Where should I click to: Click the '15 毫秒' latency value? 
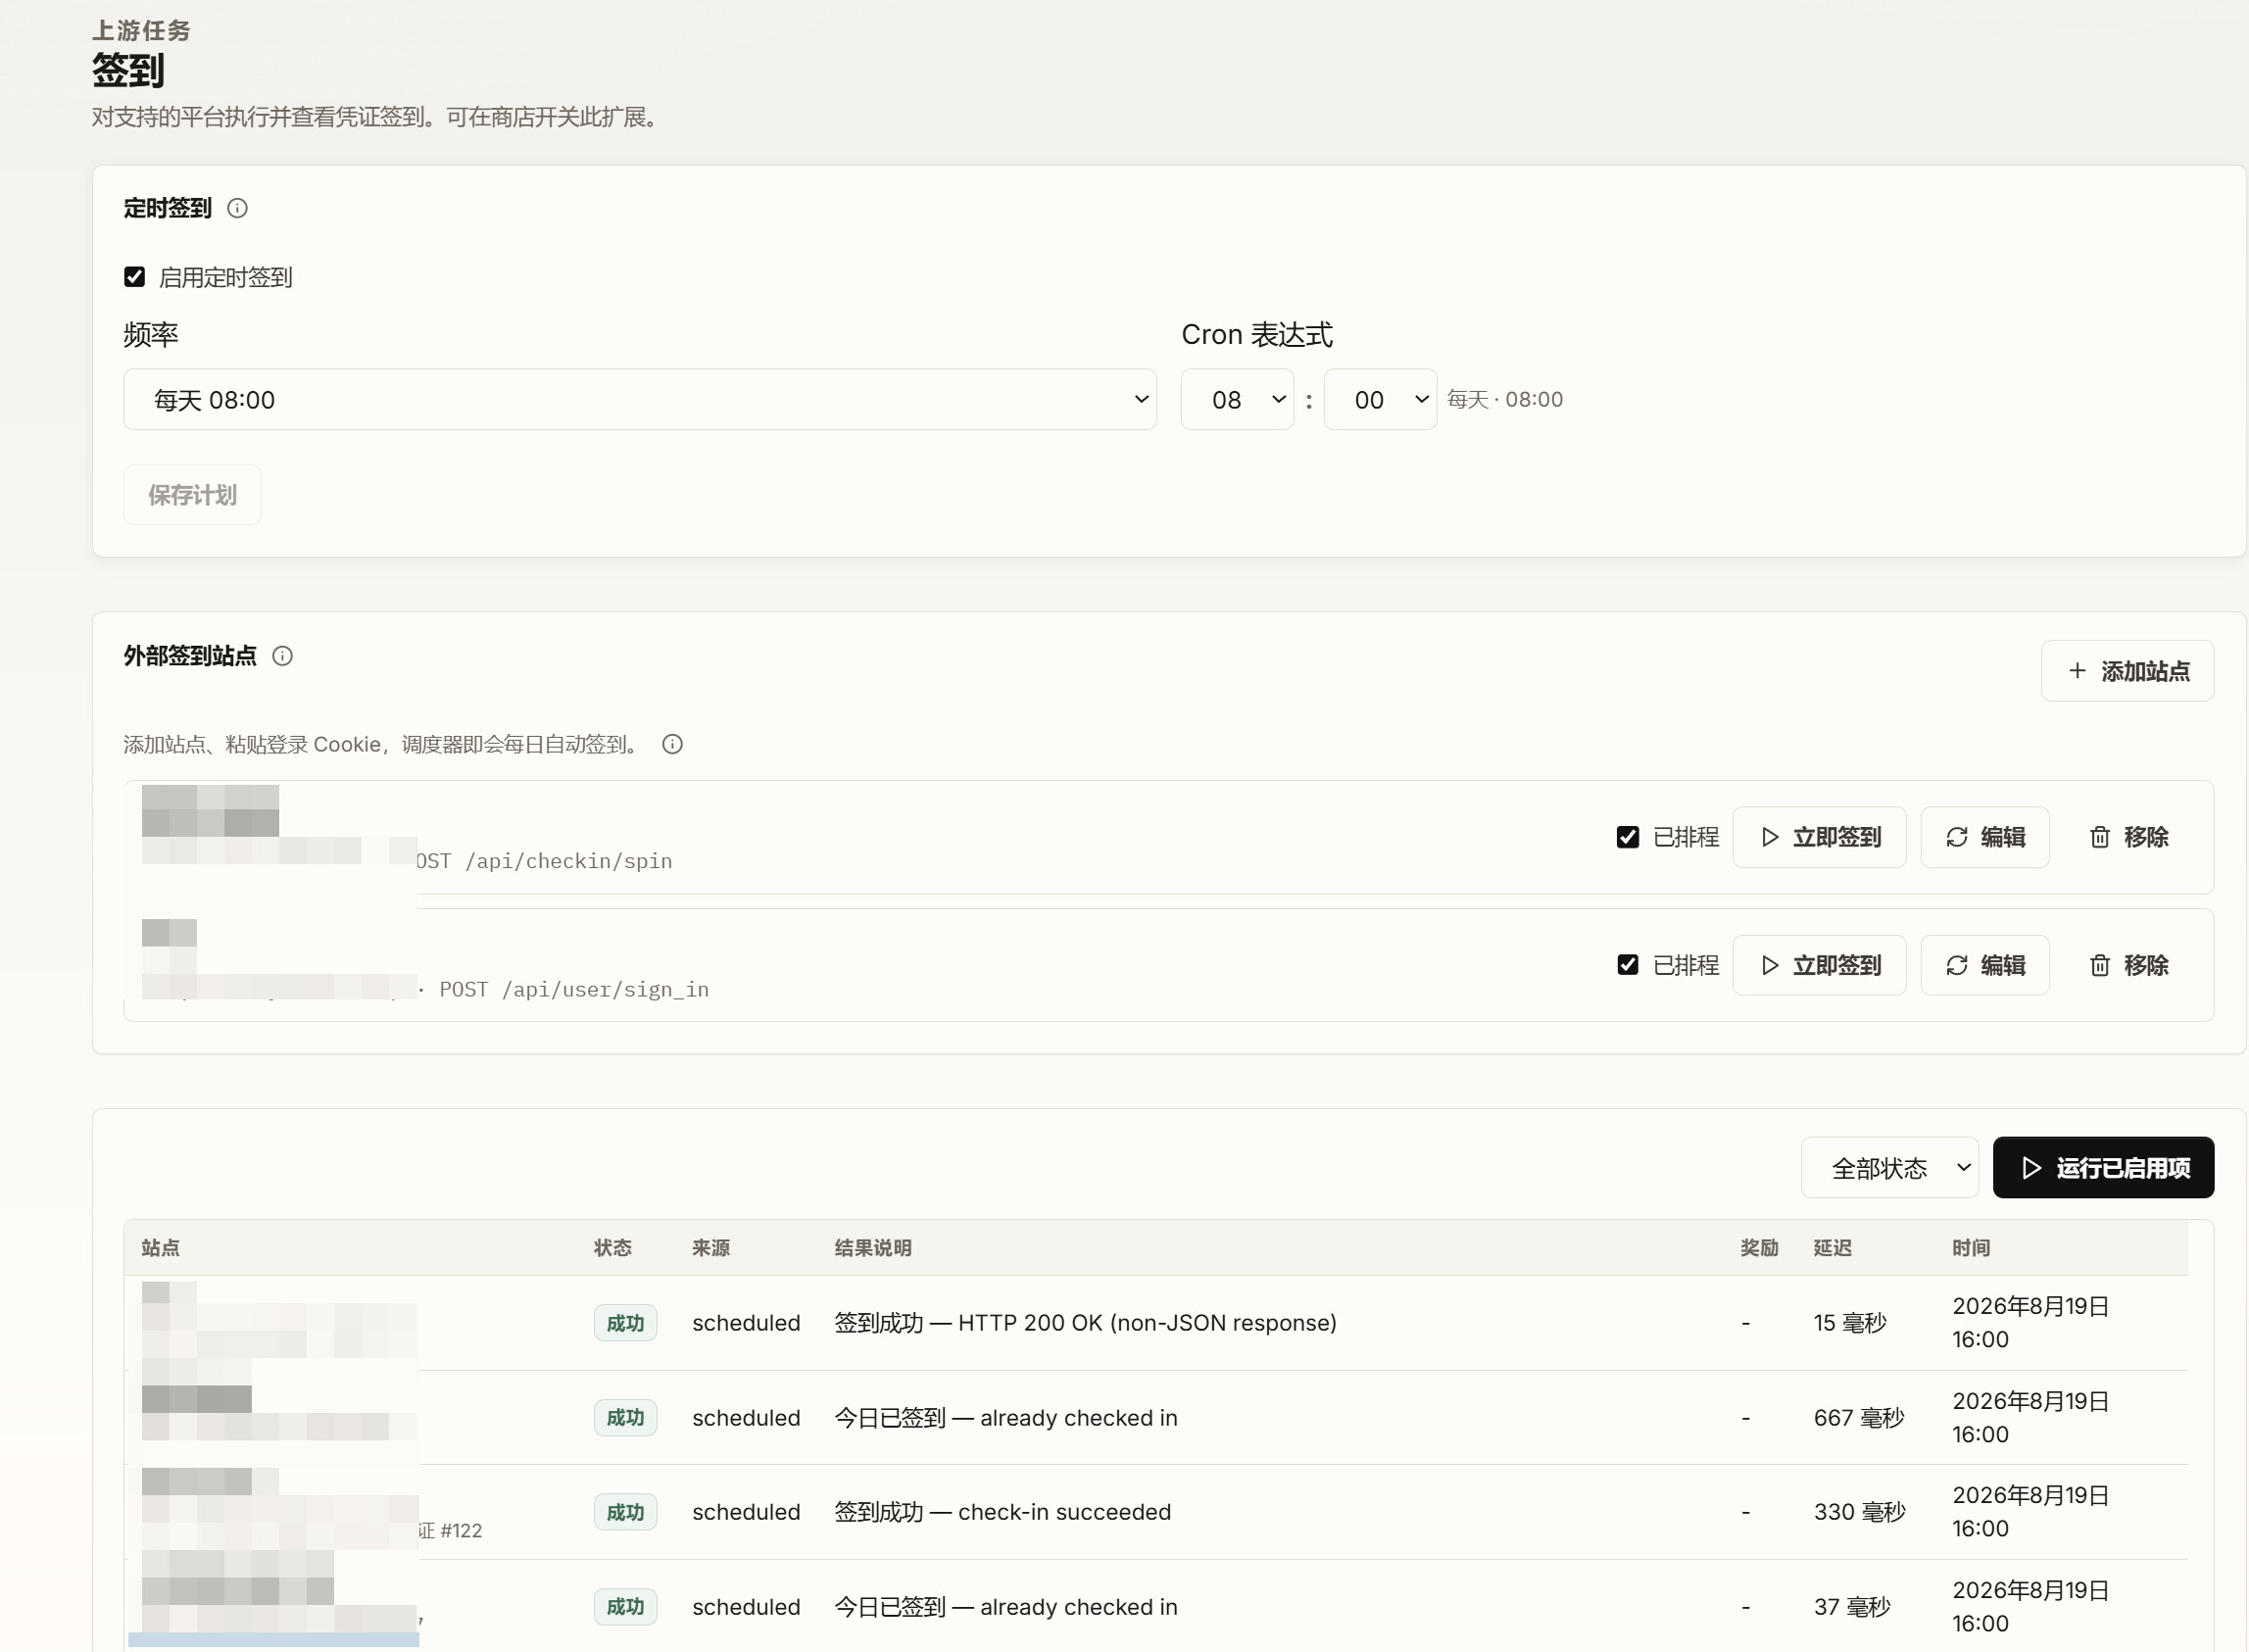[x=1850, y=1323]
